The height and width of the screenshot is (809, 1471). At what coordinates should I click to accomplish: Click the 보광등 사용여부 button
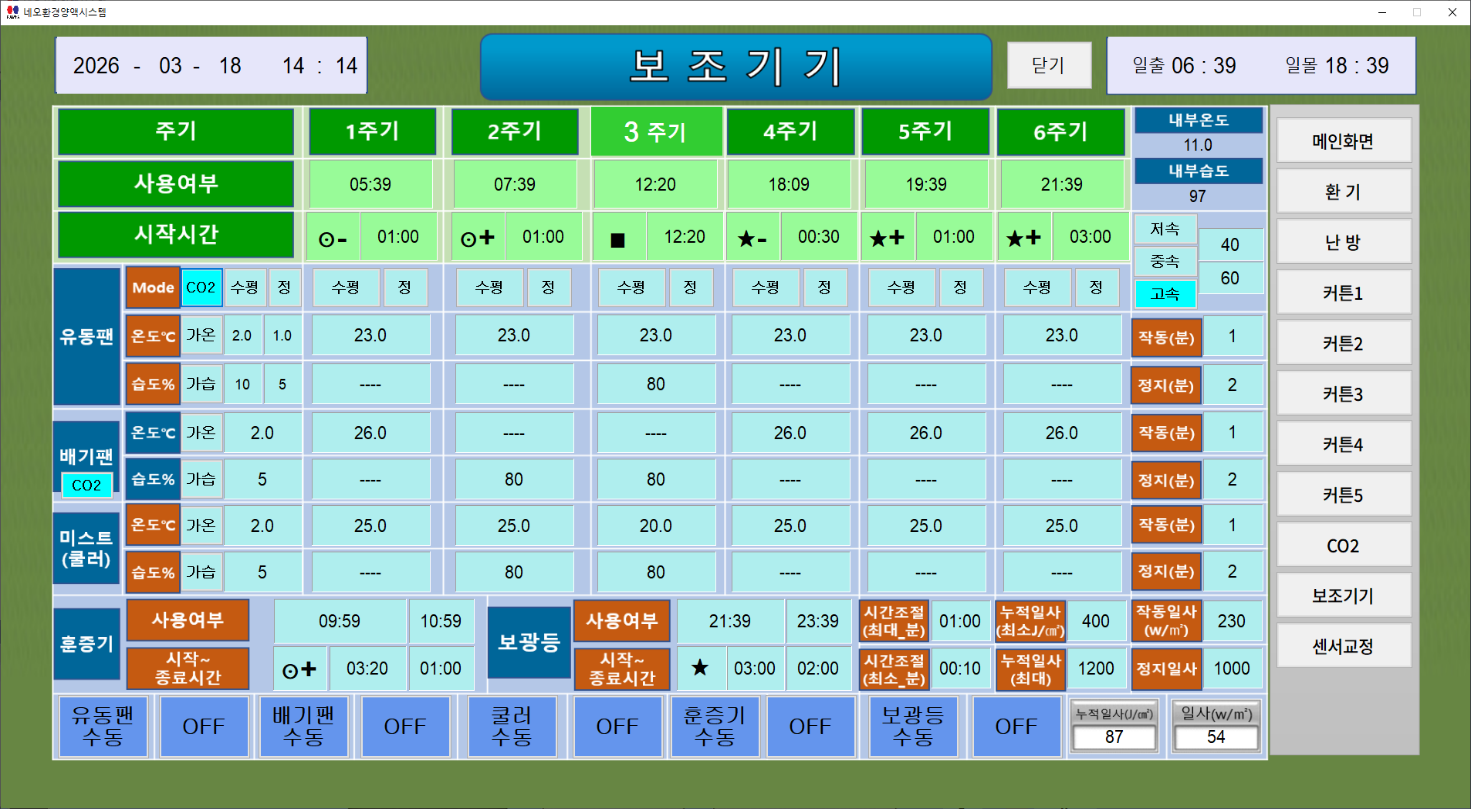(x=620, y=620)
